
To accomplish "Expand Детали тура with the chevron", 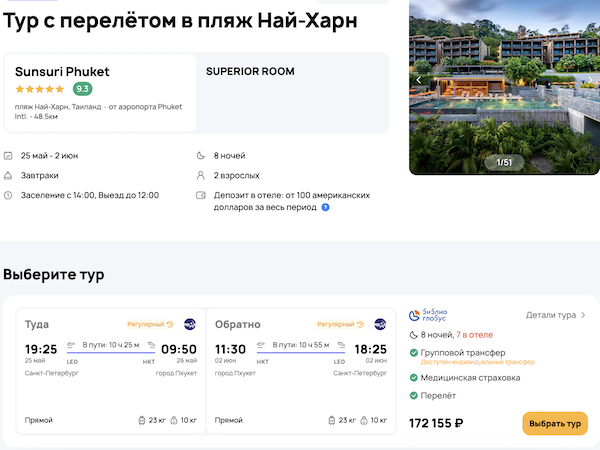I will (583, 315).
